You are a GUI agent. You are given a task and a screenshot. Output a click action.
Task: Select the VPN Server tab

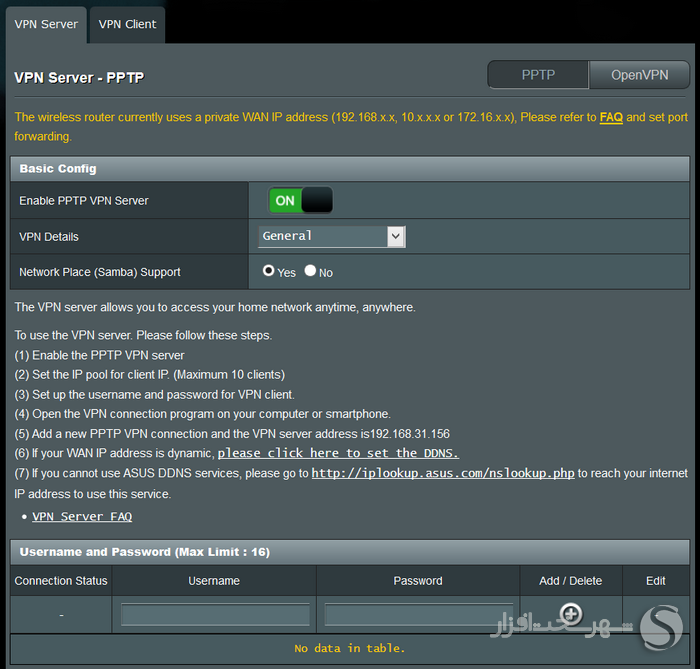tap(46, 25)
